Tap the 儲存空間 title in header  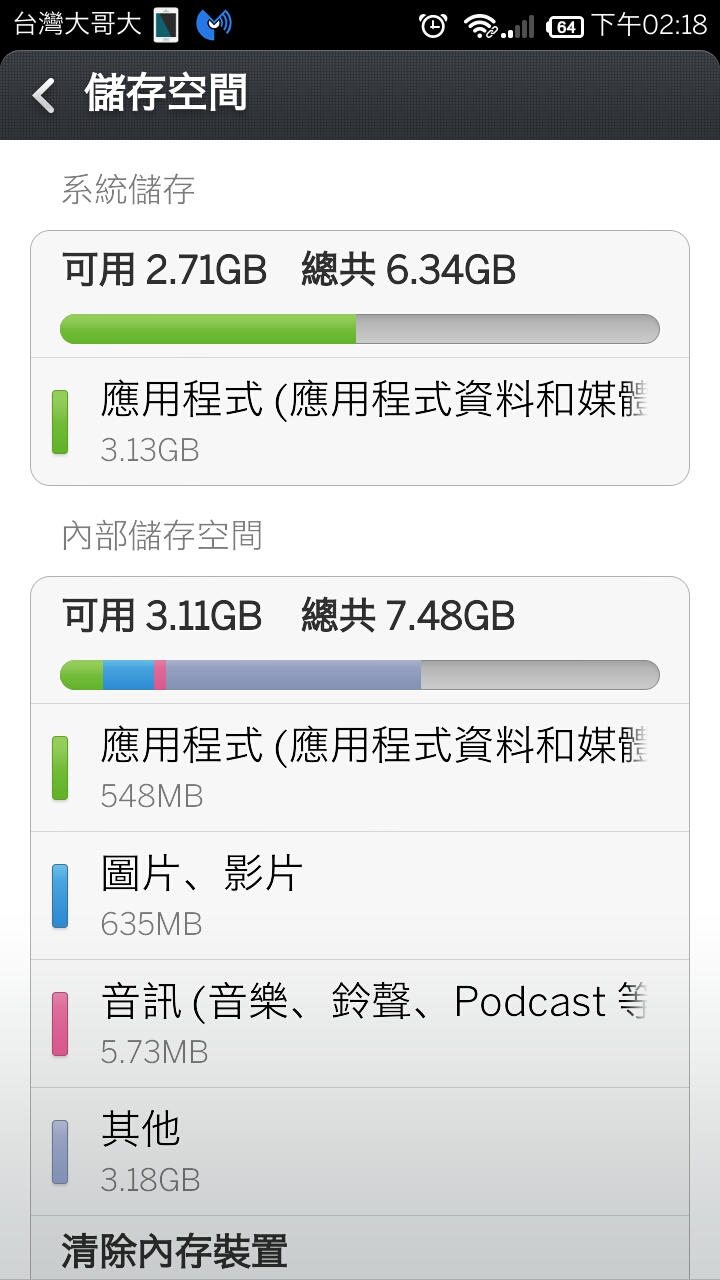tap(166, 94)
